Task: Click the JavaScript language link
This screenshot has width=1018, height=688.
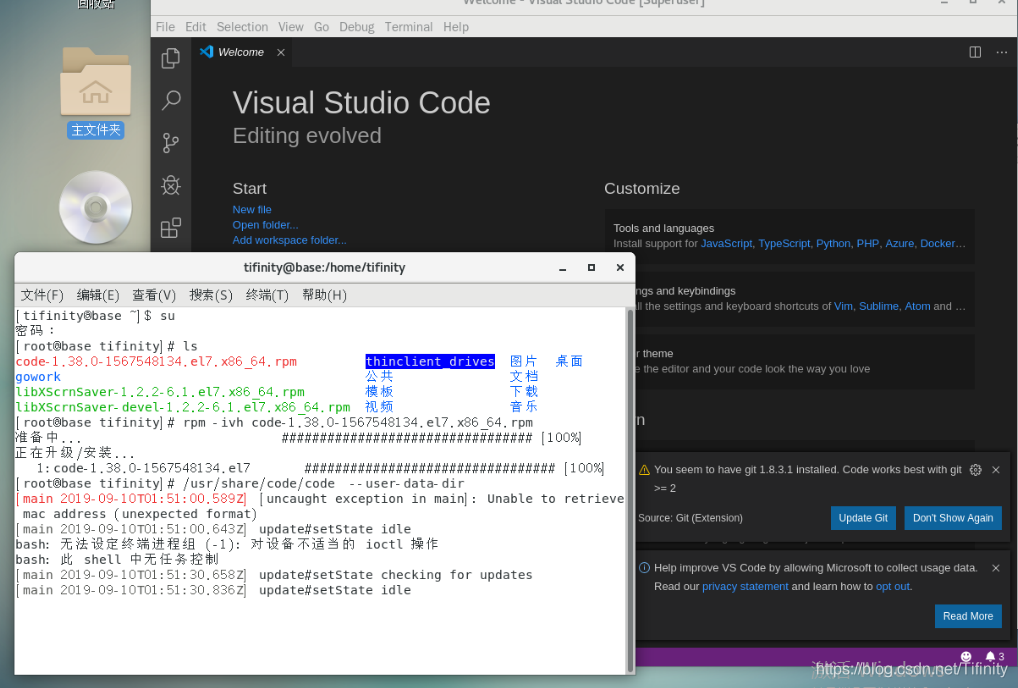Action: coord(726,243)
